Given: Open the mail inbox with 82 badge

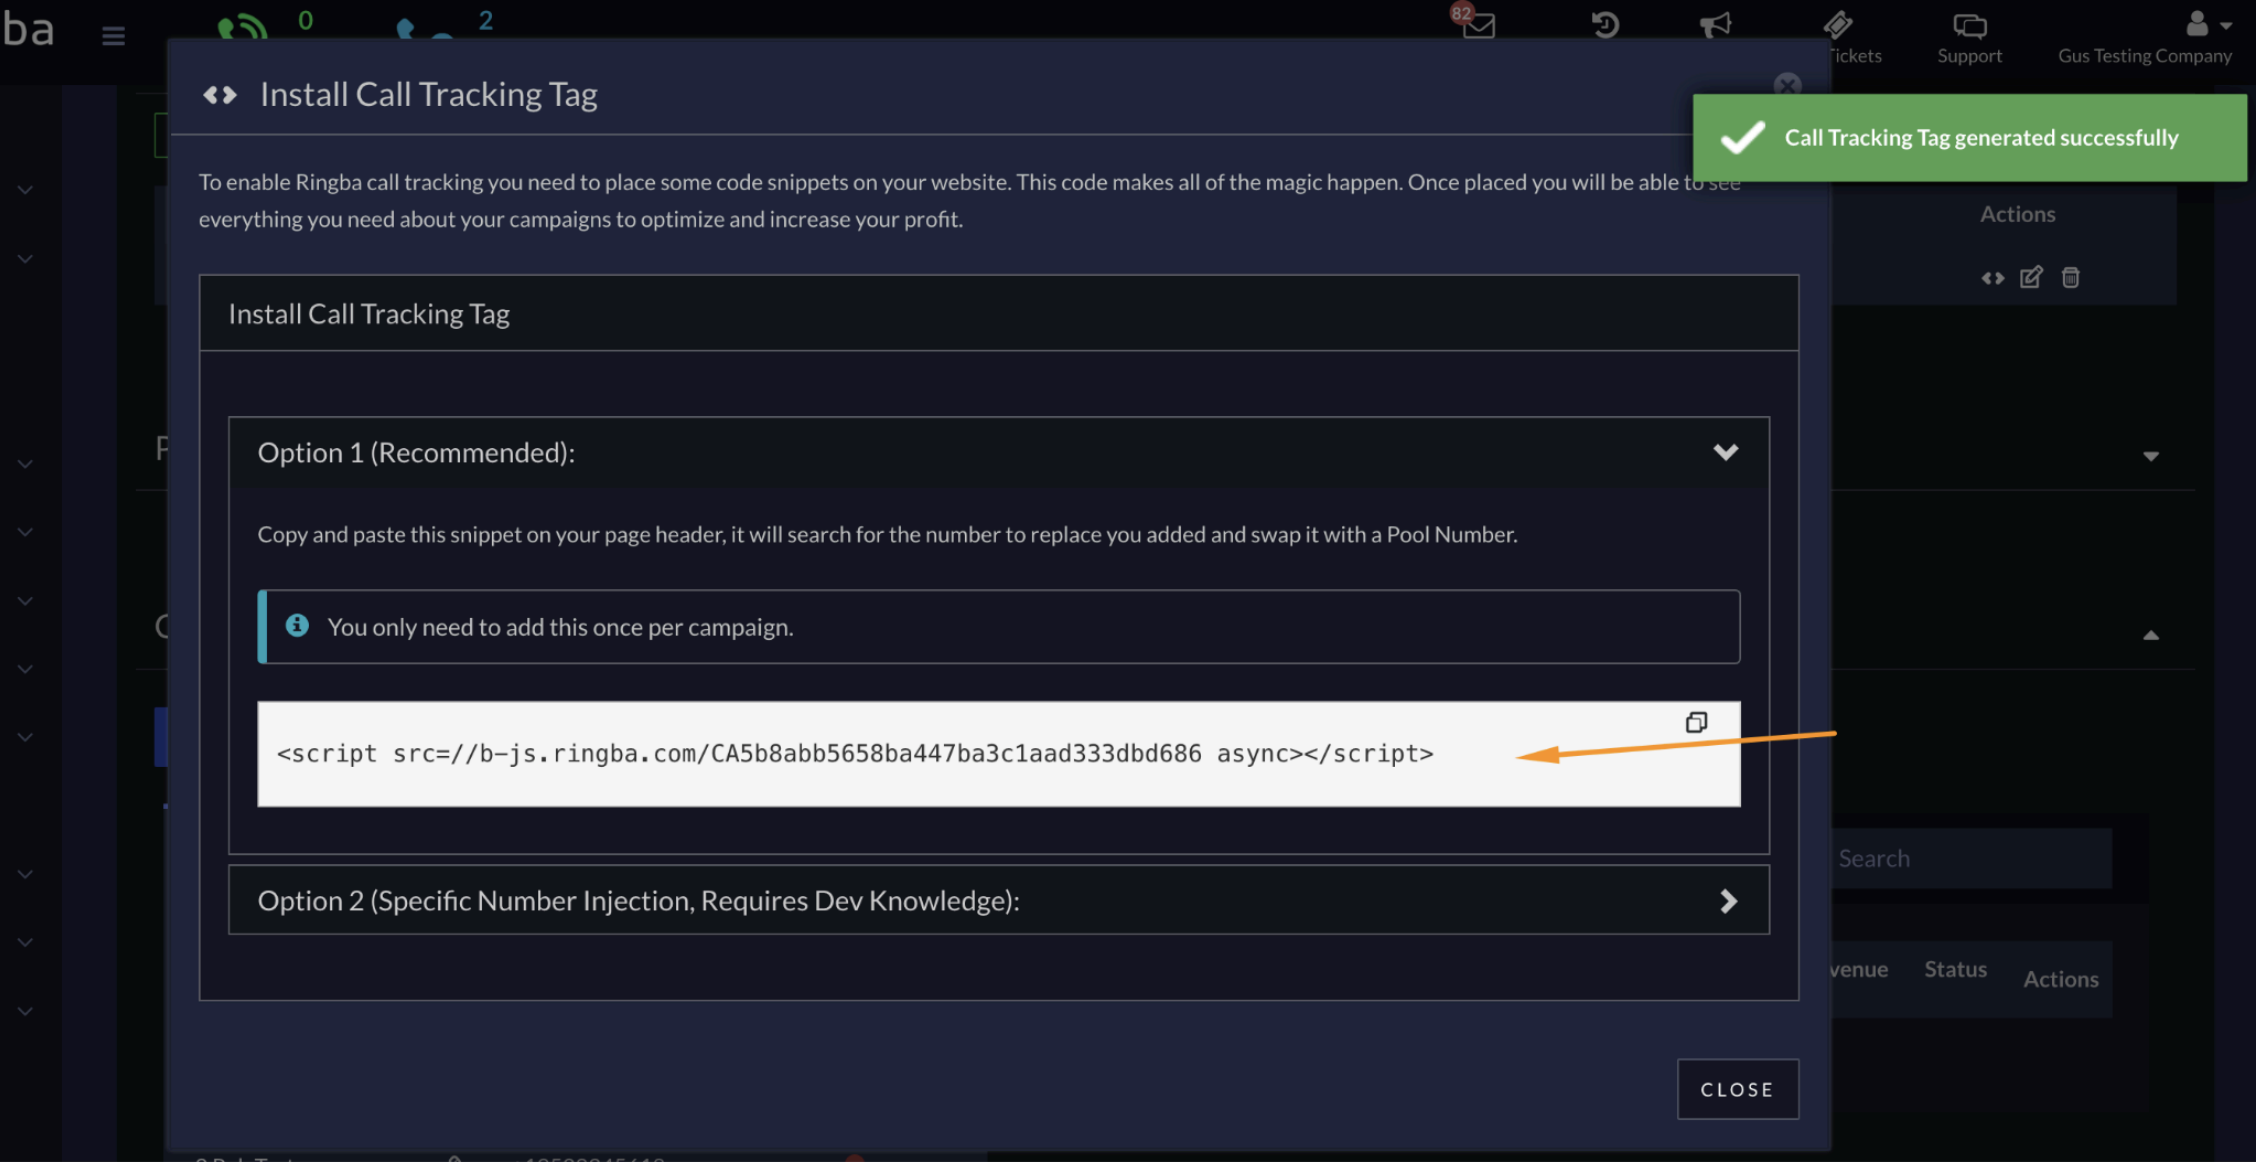Looking at the screenshot, I should point(1477,25).
